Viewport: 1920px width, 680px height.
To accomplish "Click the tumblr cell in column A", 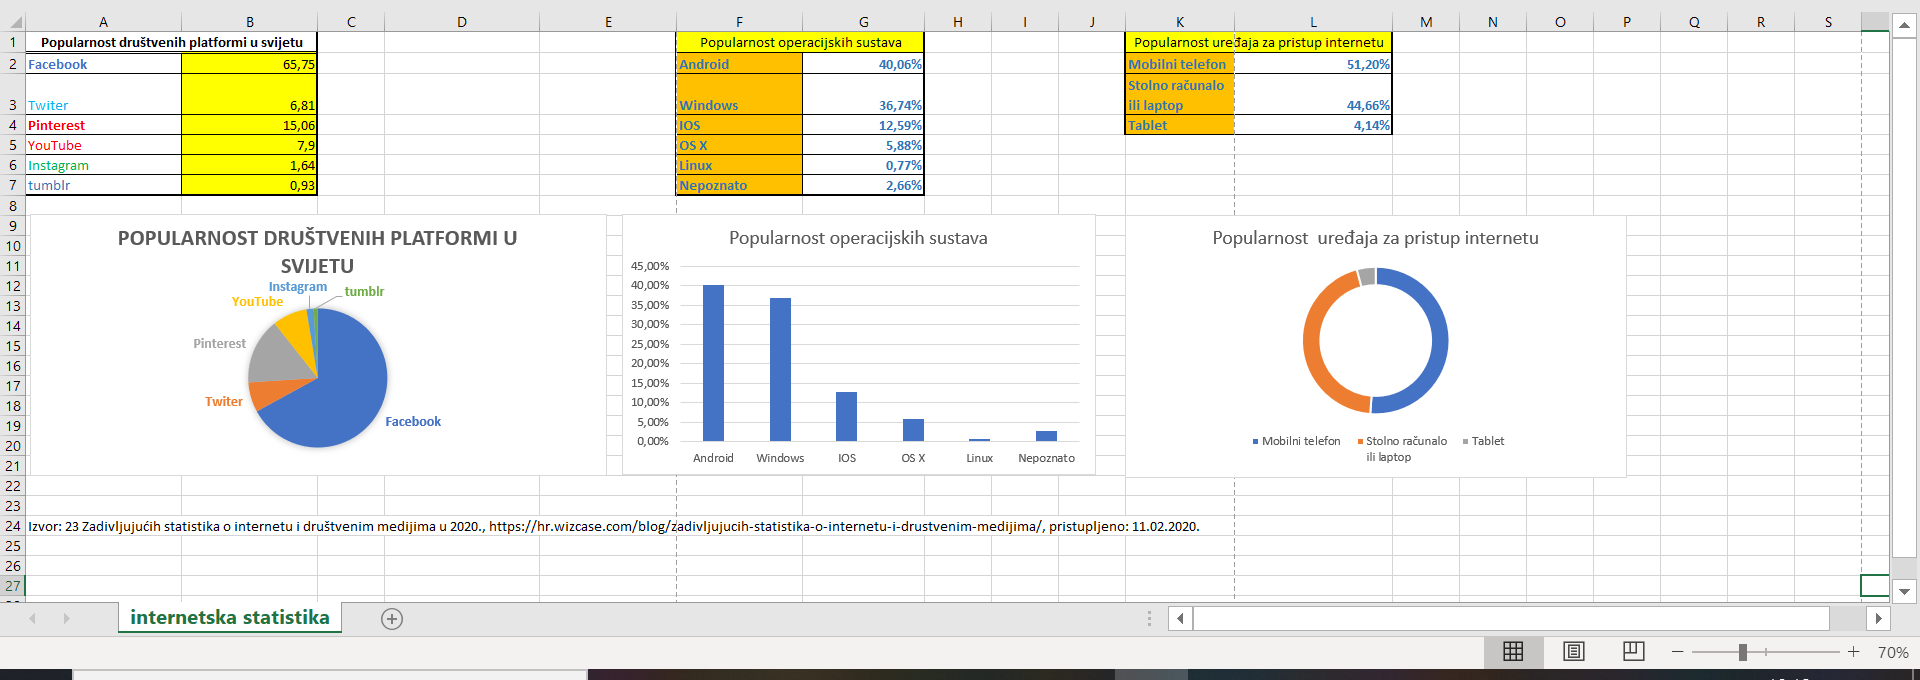I will point(103,185).
